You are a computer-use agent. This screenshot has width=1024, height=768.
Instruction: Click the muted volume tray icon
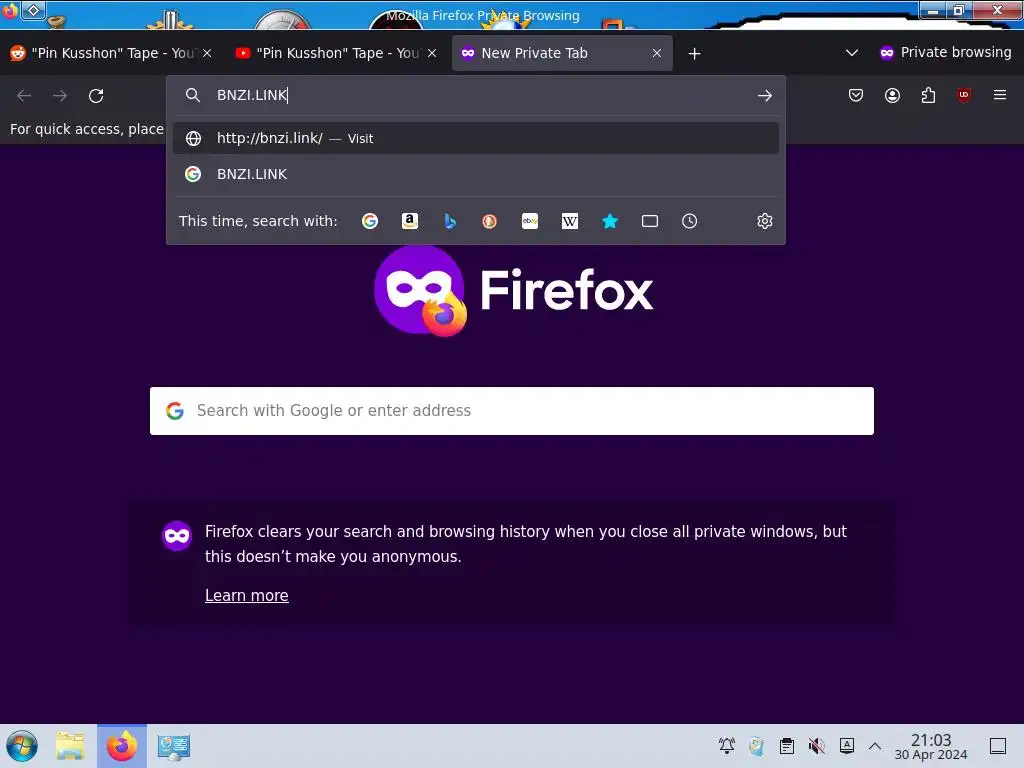[816, 746]
